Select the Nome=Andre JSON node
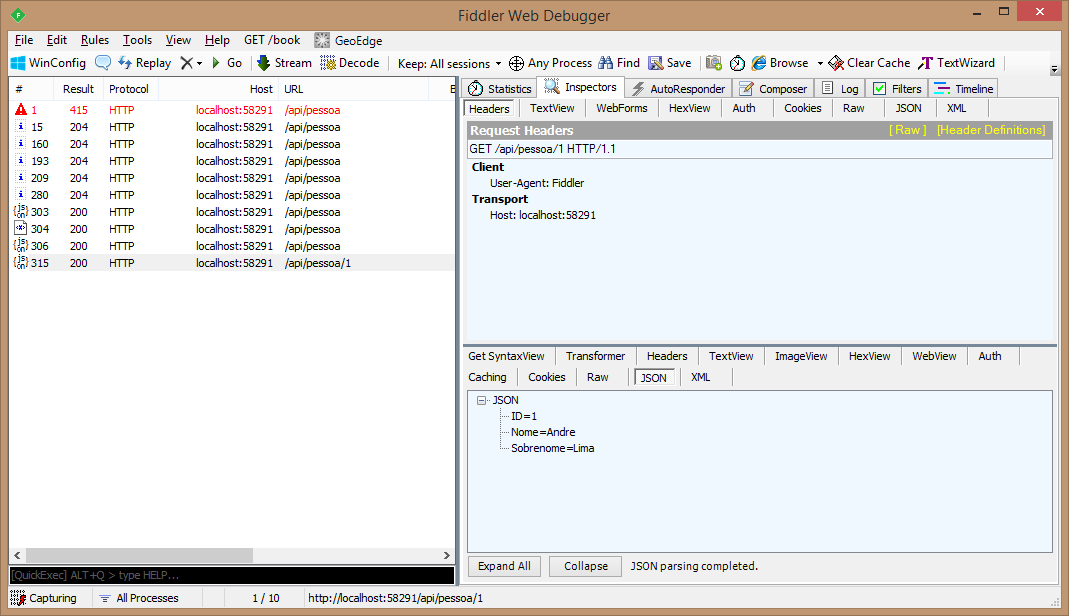Screen dimensions: 1069x616 pyautogui.click(x=543, y=432)
